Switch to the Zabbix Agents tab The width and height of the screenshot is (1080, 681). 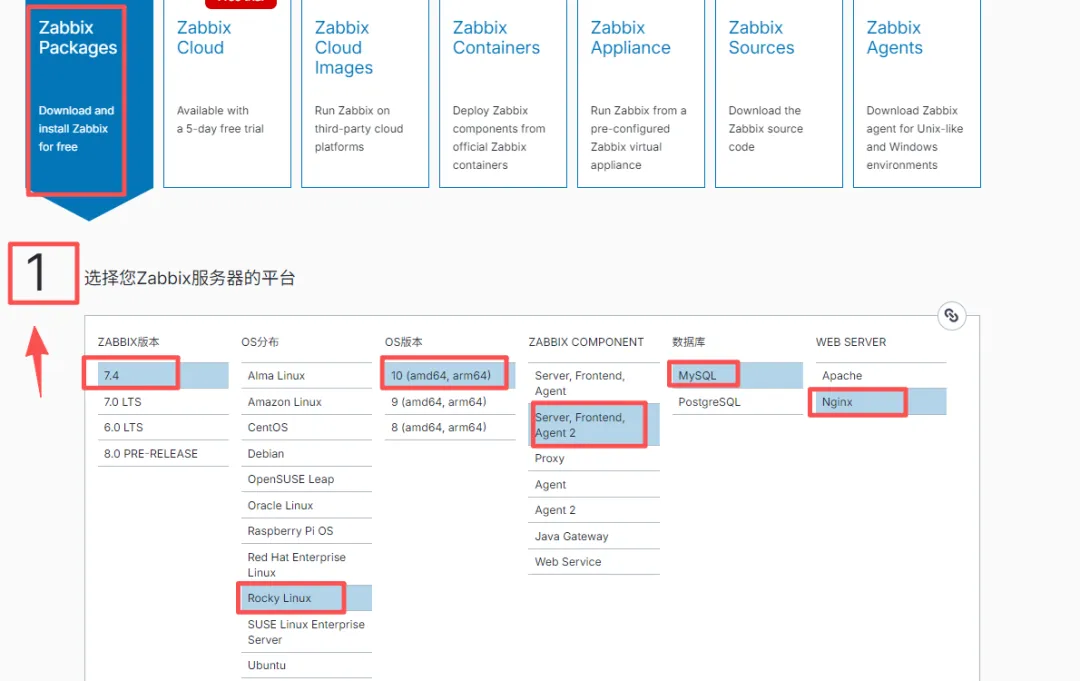(x=917, y=93)
